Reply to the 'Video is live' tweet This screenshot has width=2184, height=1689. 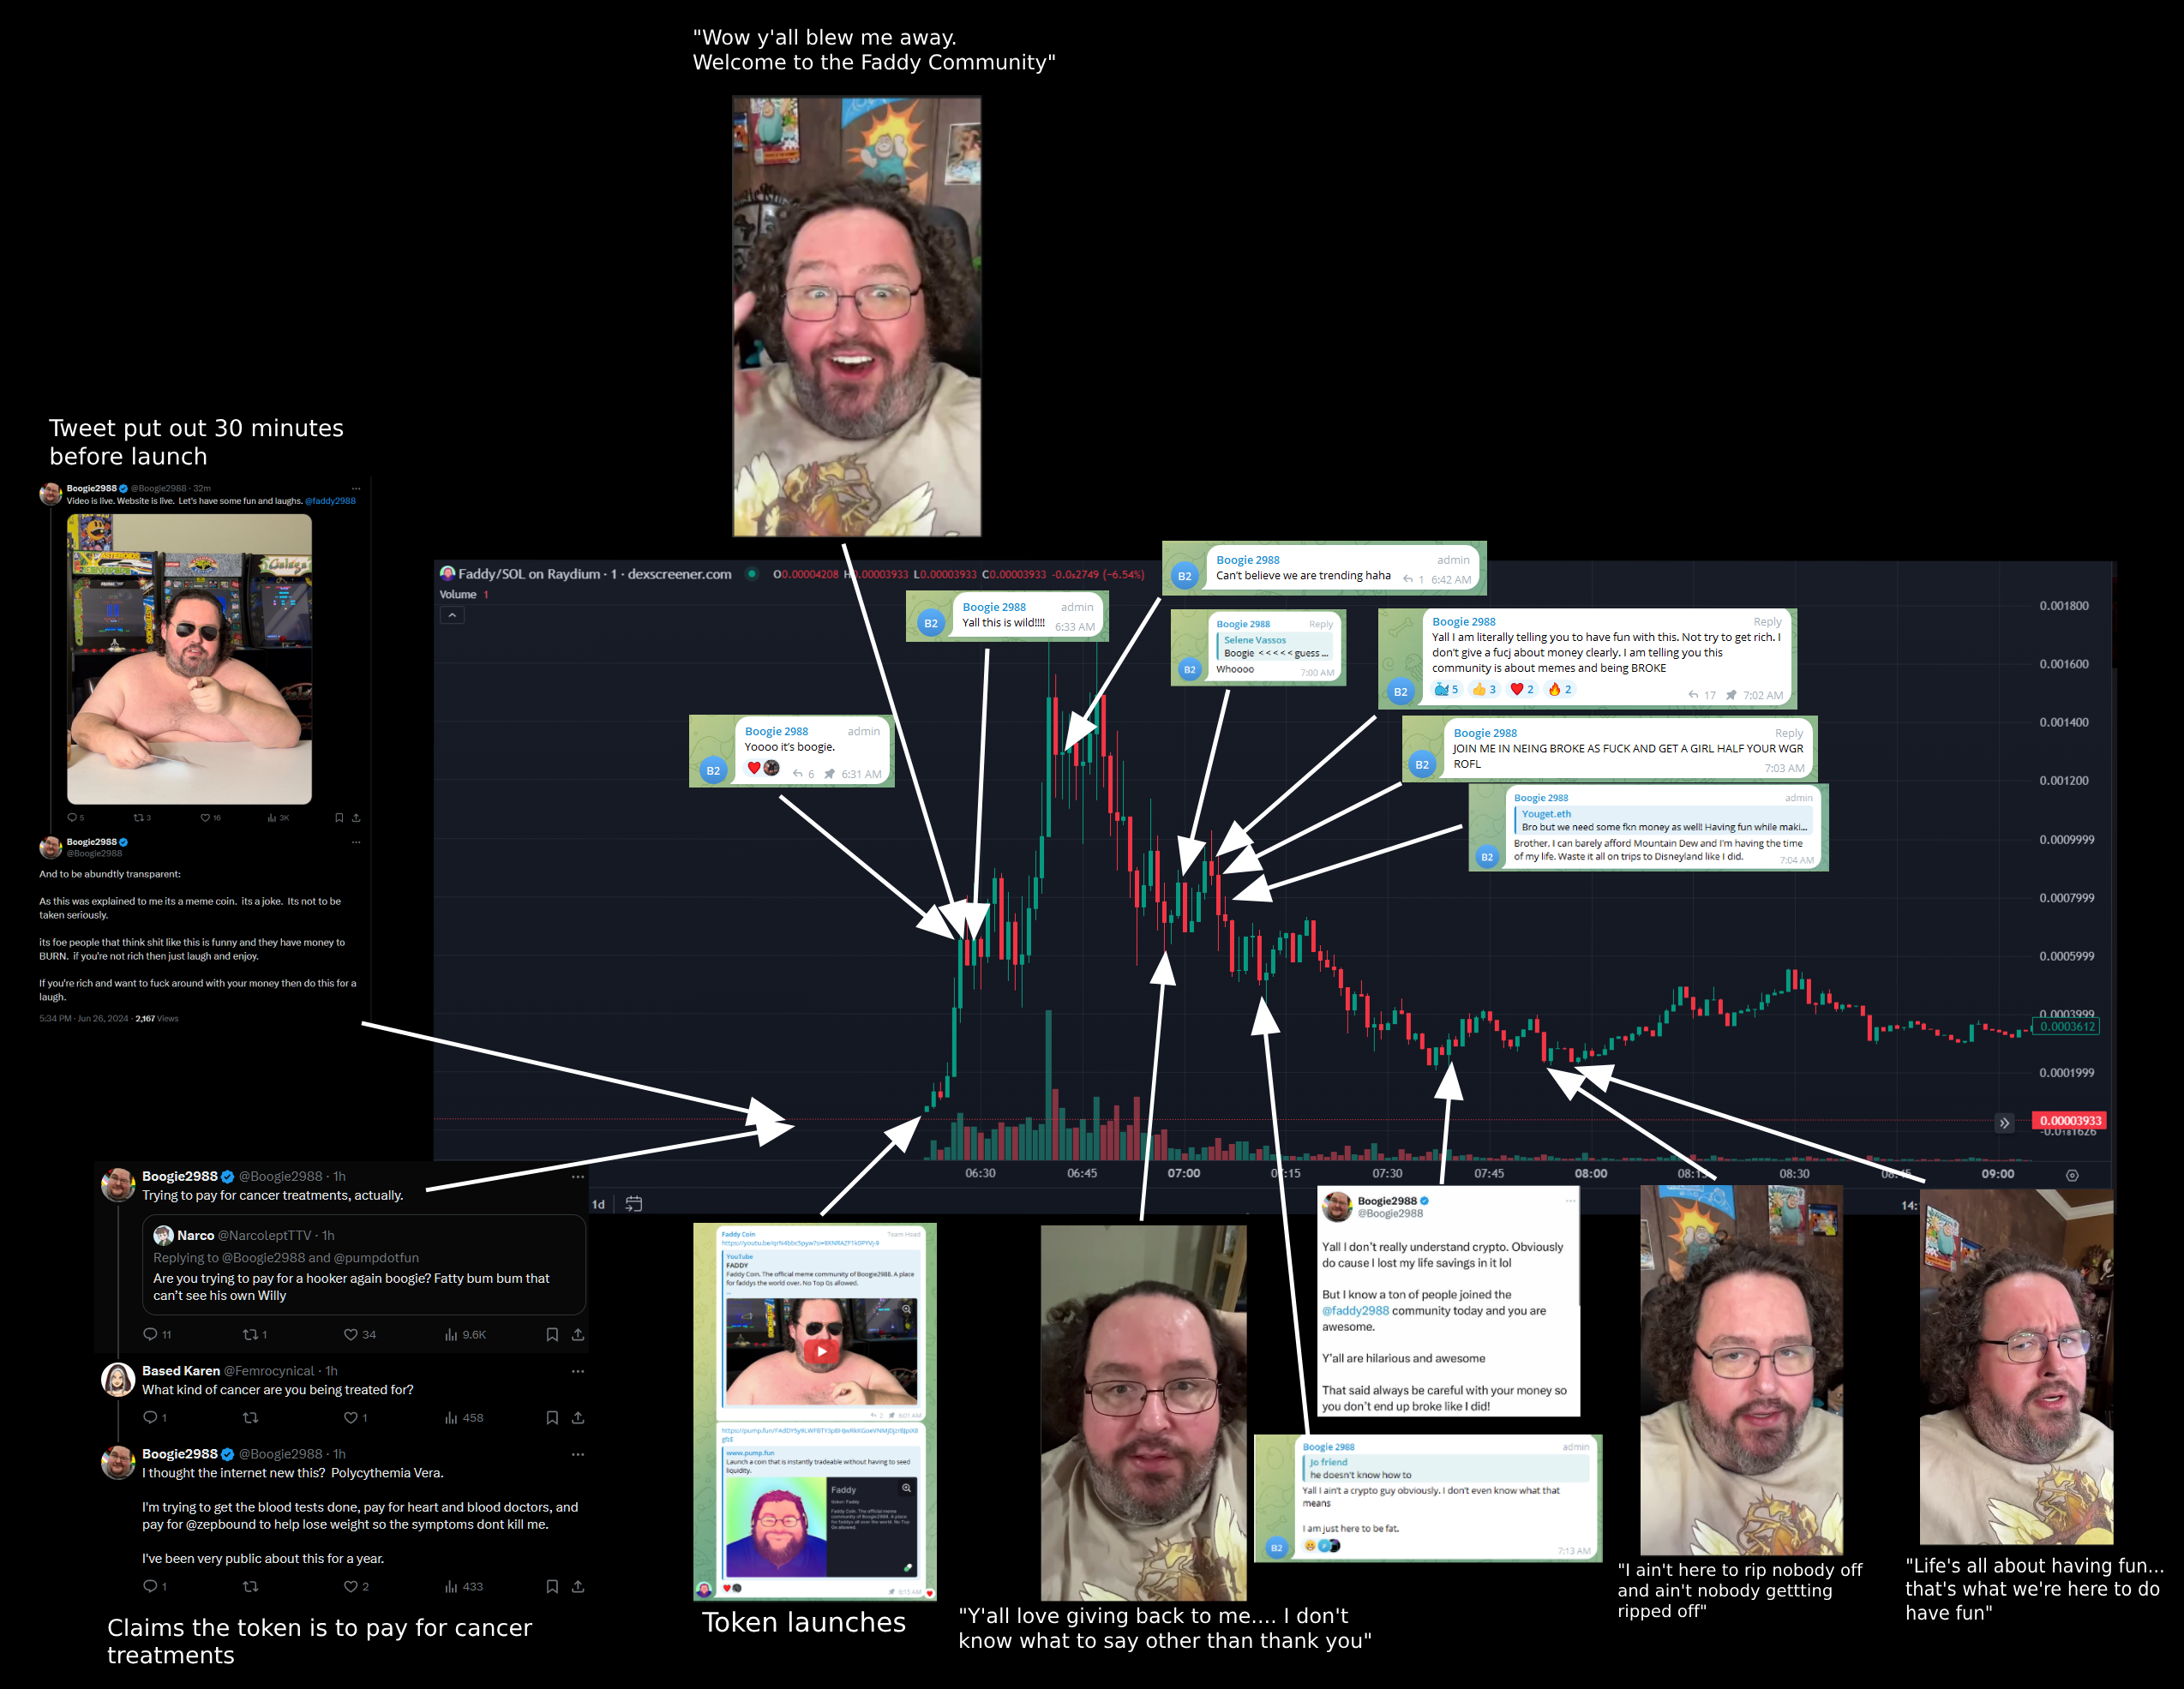click(x=71, y=818)
